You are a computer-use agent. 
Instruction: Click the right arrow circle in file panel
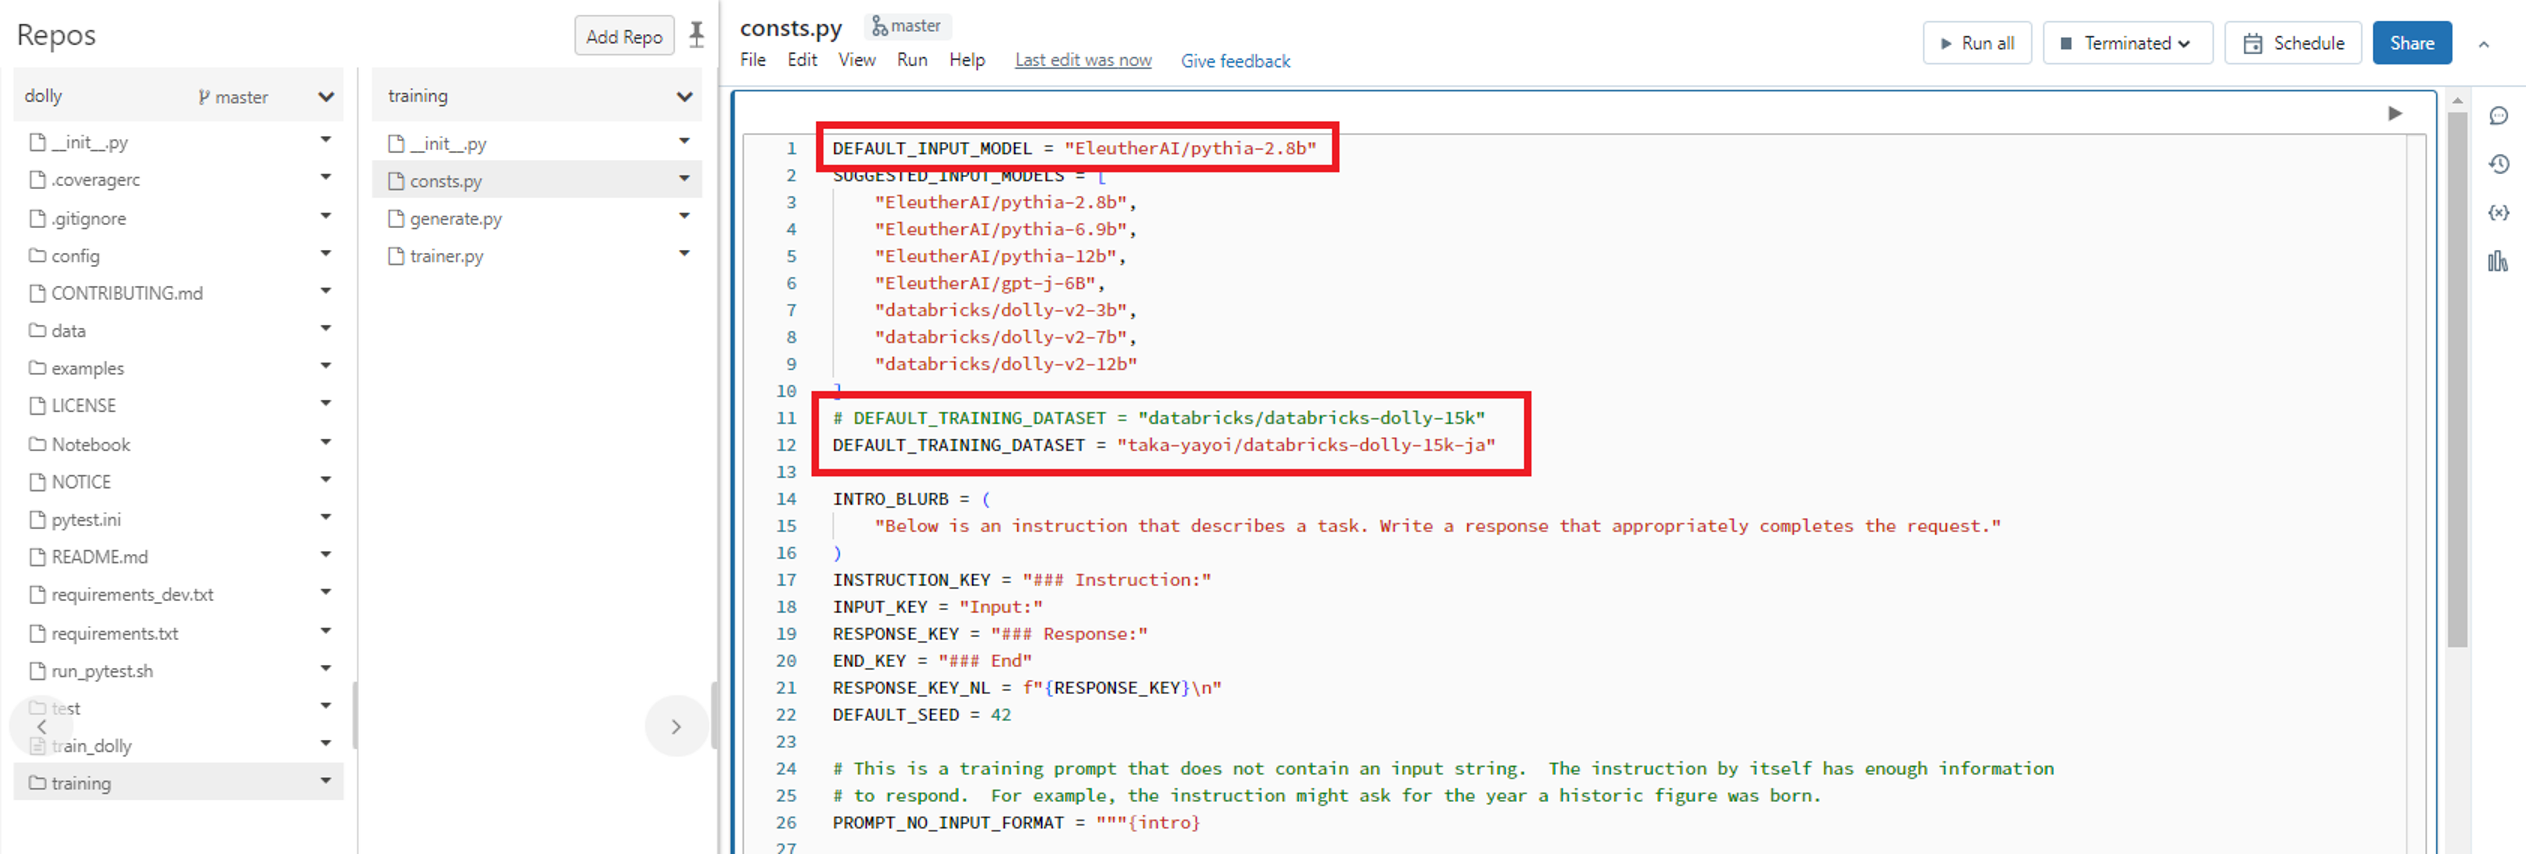[x=676, y=727]
